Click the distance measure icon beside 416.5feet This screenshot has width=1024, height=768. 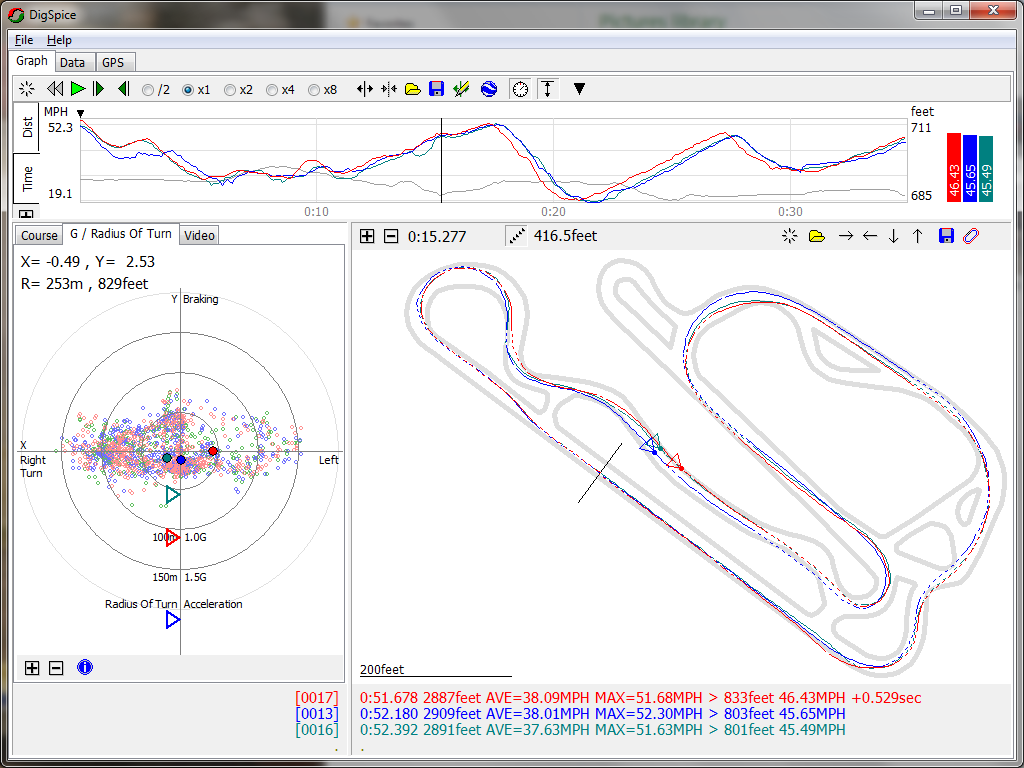point(517,236)
